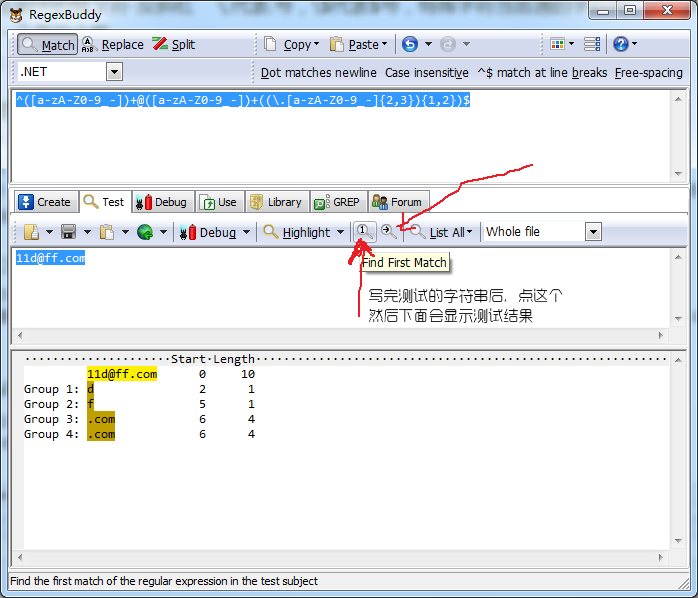
Task: Expand the open file dropdown arrow
Action: (x=49, y=232)
